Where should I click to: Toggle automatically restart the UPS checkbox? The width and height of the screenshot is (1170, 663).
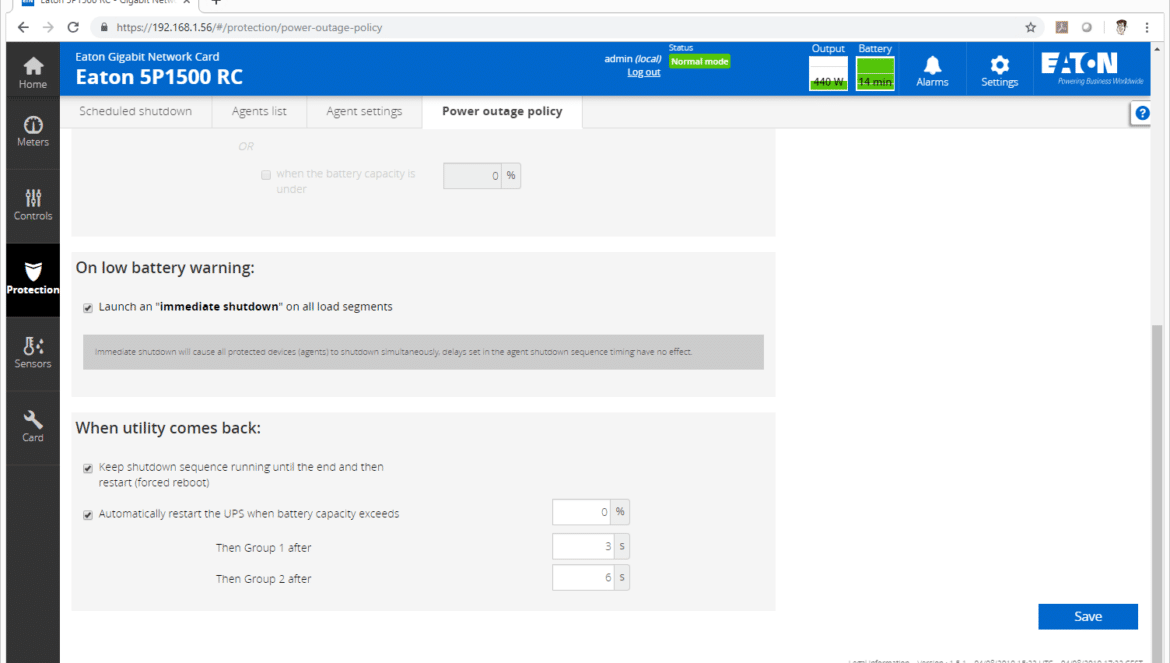click(88, 515)
